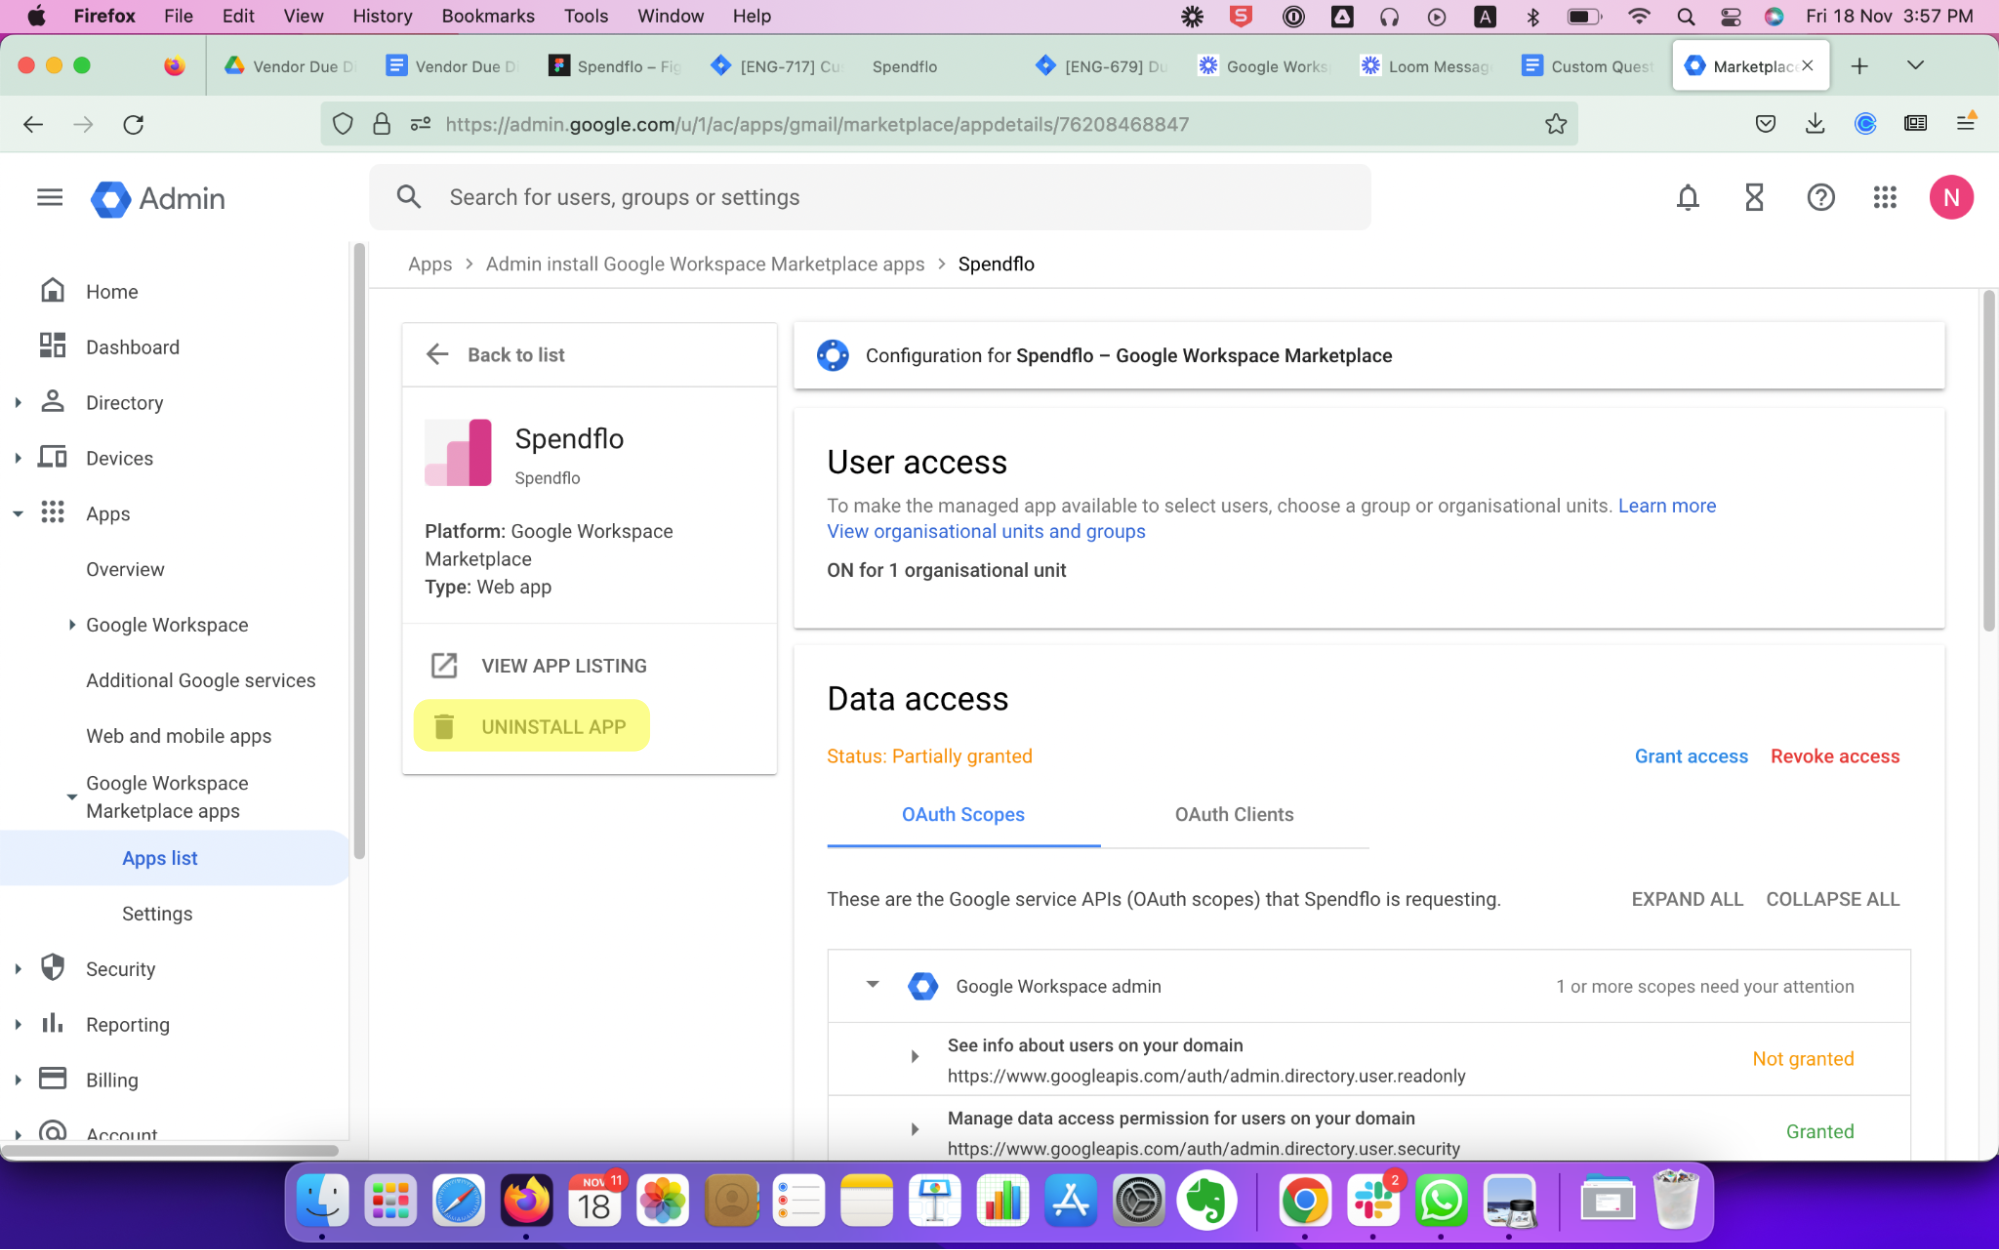Click Grant access

point(1691,756)
